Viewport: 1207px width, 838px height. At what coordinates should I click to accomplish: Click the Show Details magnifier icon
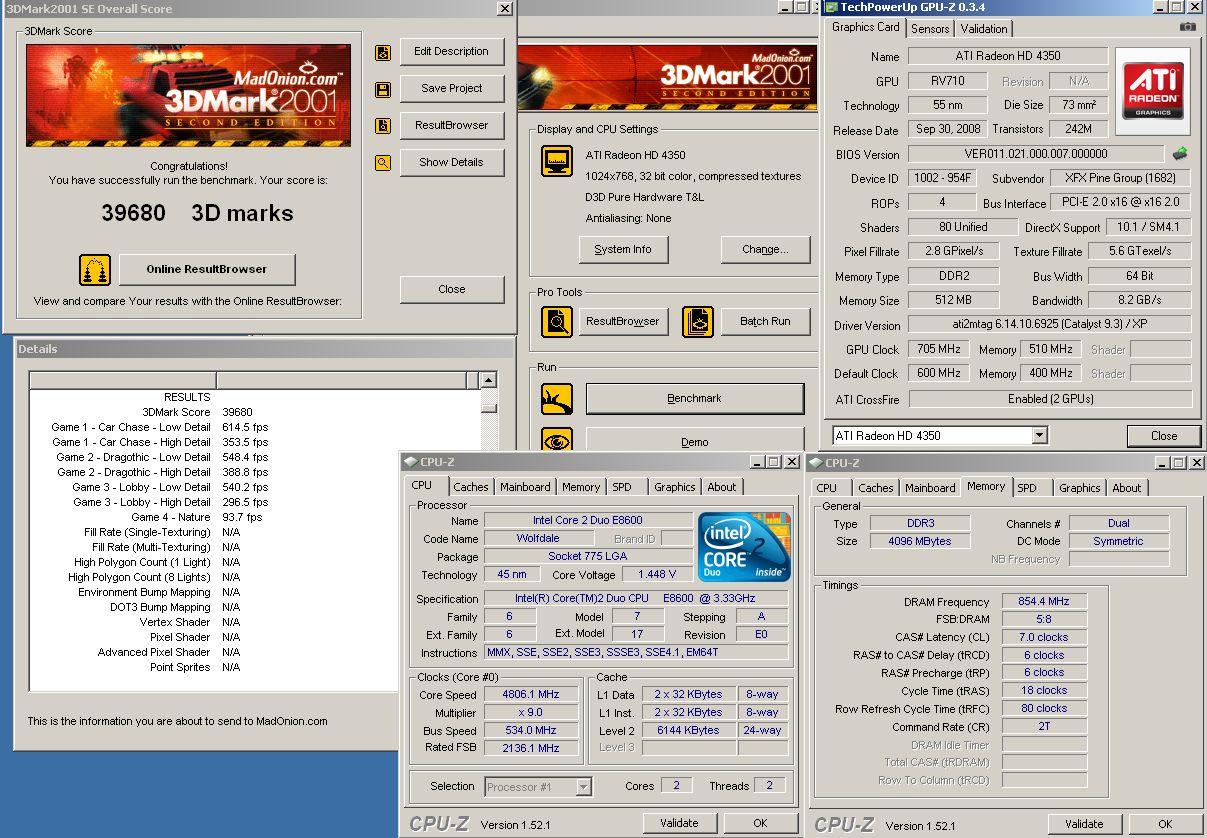383,163
